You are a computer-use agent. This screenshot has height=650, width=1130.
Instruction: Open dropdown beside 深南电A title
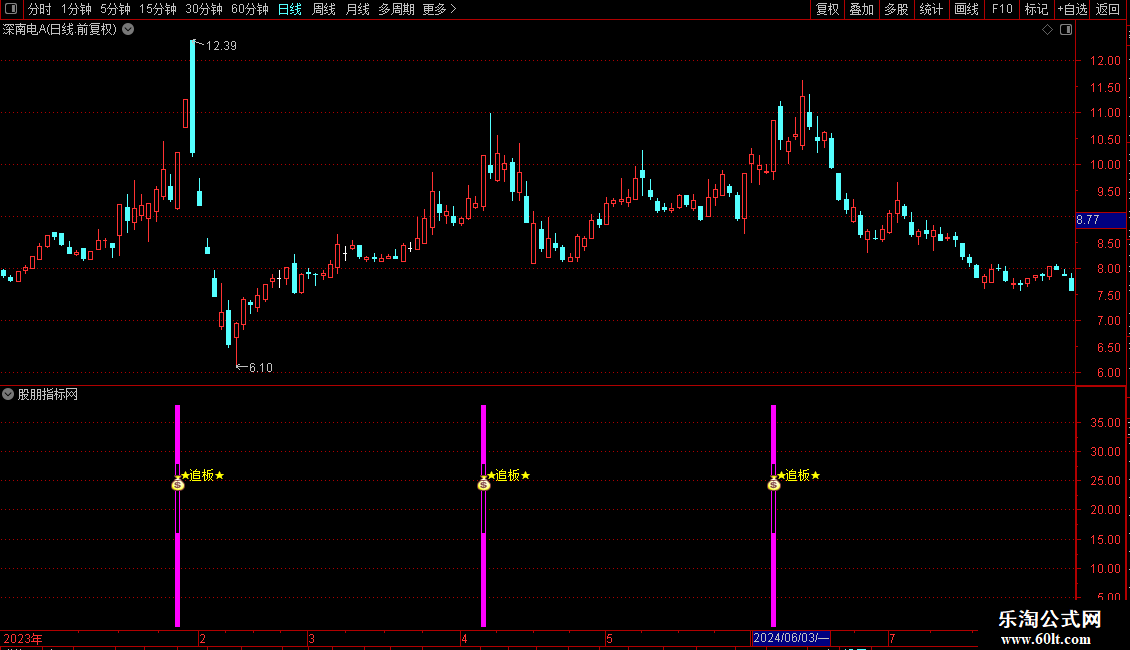(128, 30)
